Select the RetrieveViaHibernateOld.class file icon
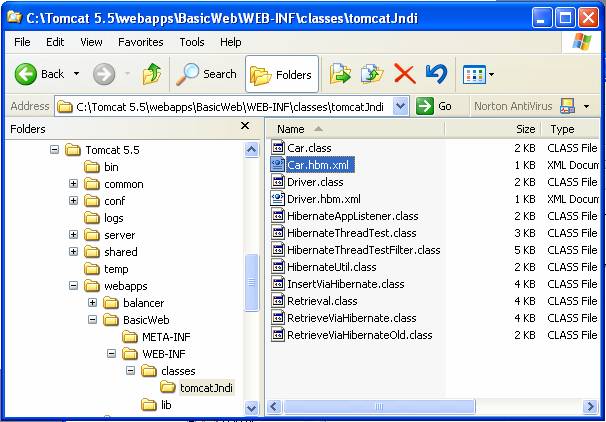Image resolution: width=606 pixels, height=422 pixels. coord(278,335)
